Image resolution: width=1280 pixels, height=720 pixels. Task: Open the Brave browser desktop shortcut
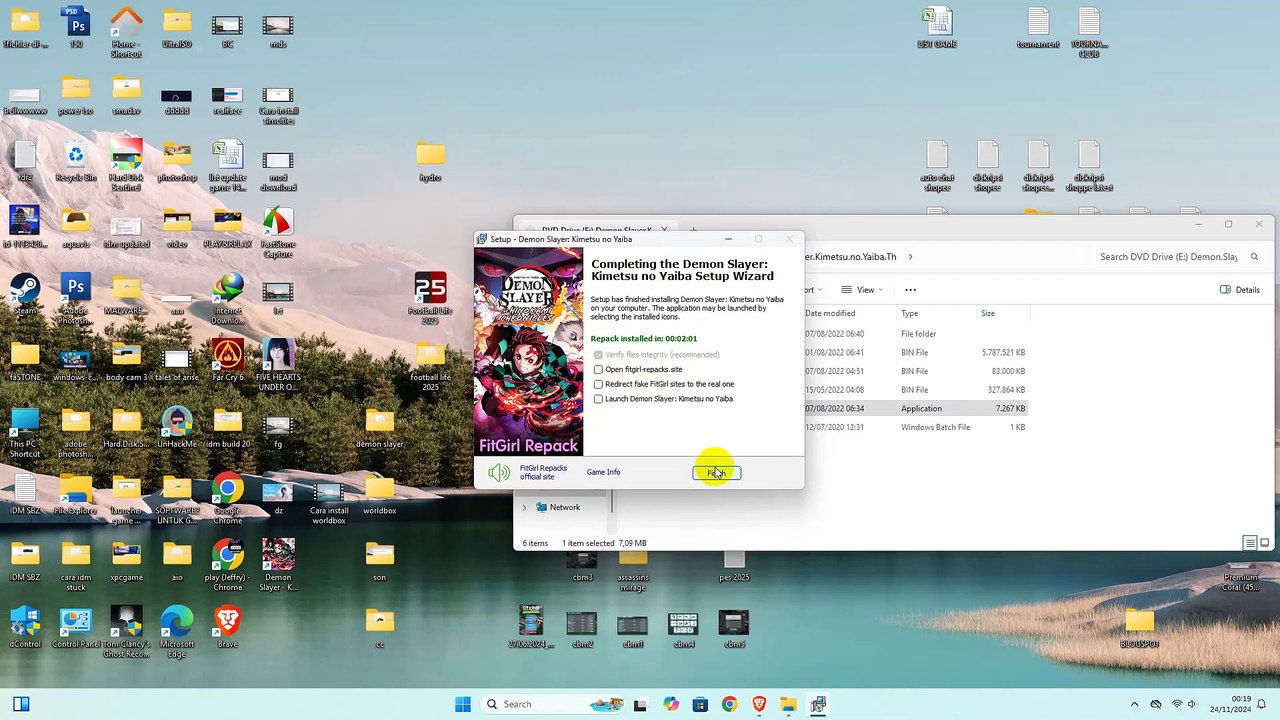(228, 627)
